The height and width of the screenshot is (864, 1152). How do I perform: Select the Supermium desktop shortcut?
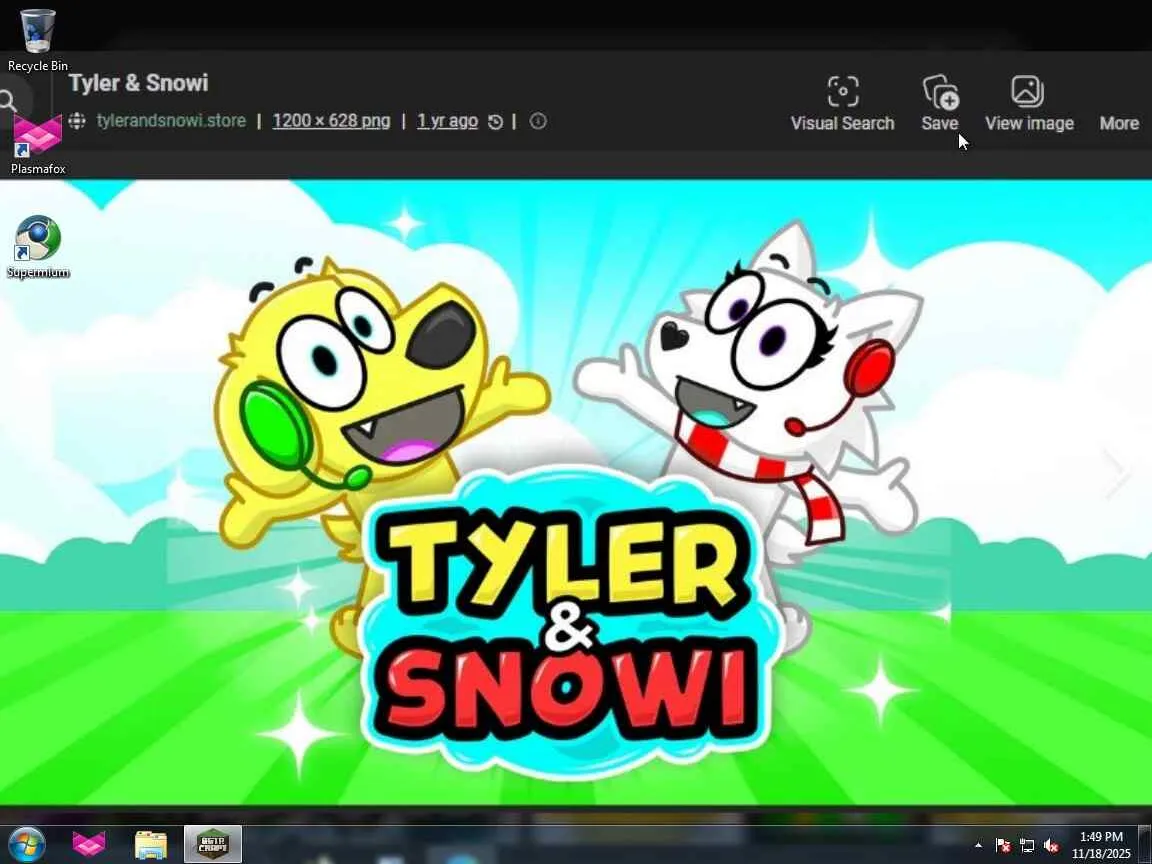pos(37,247)
